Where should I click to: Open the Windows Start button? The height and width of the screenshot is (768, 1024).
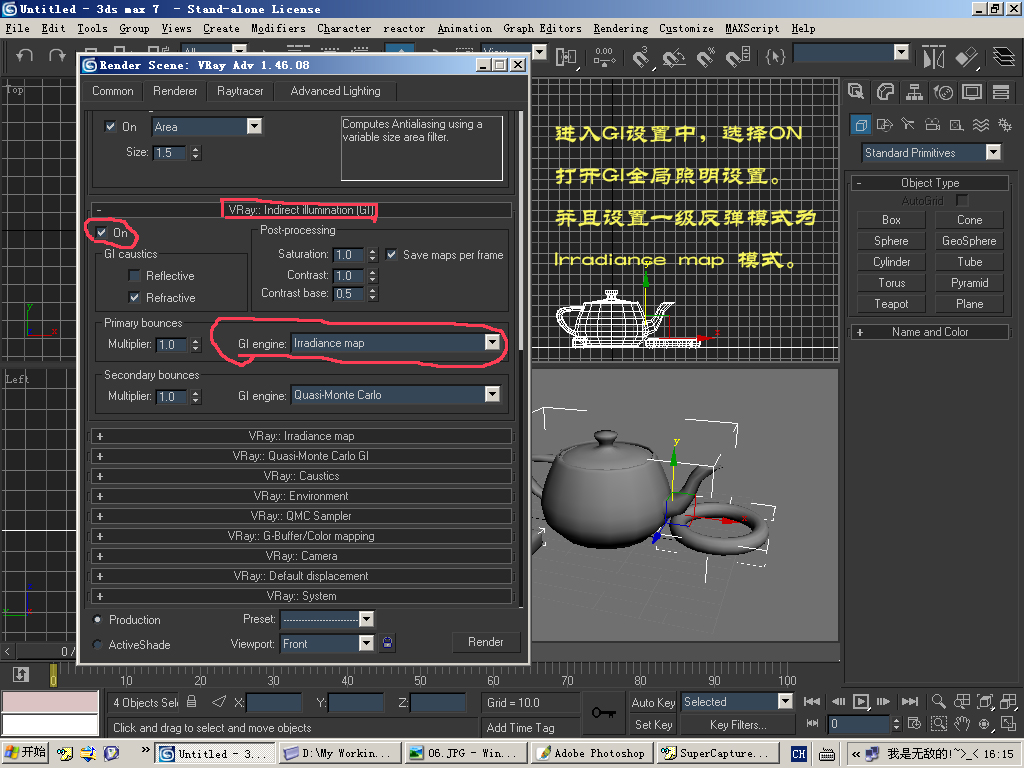pos(26,753)
